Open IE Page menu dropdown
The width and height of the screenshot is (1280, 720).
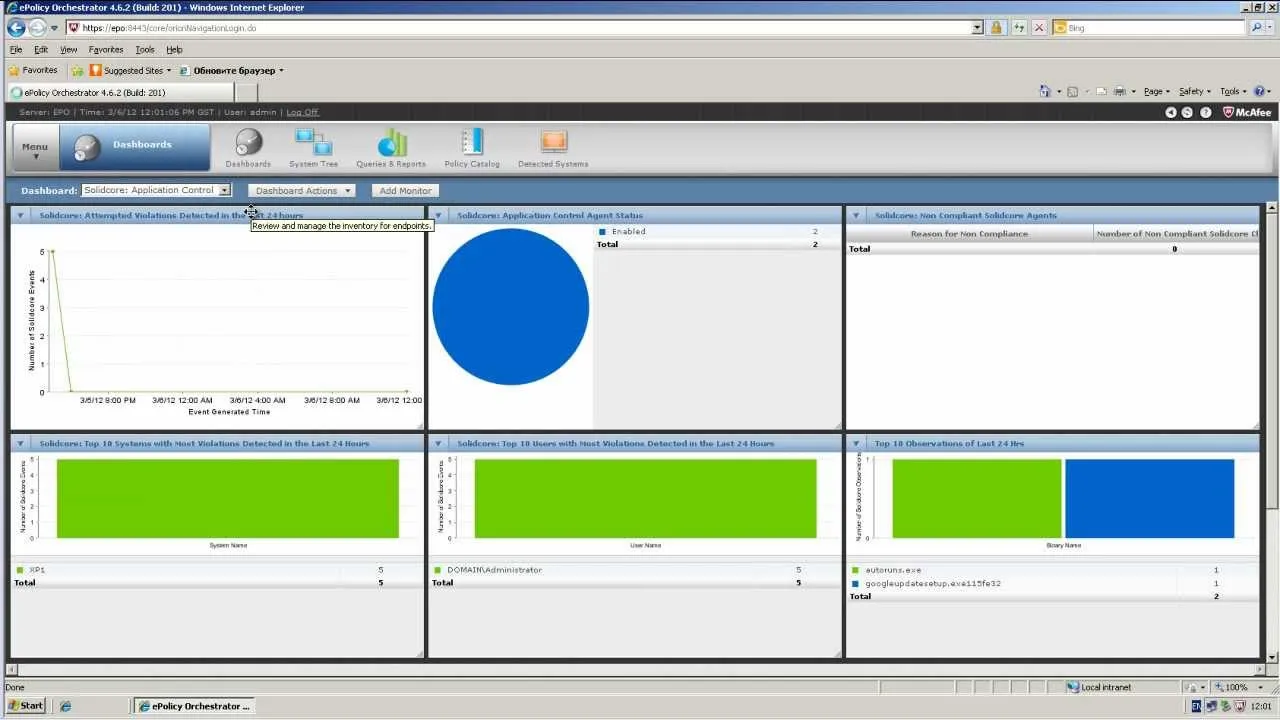(1156, 91)
